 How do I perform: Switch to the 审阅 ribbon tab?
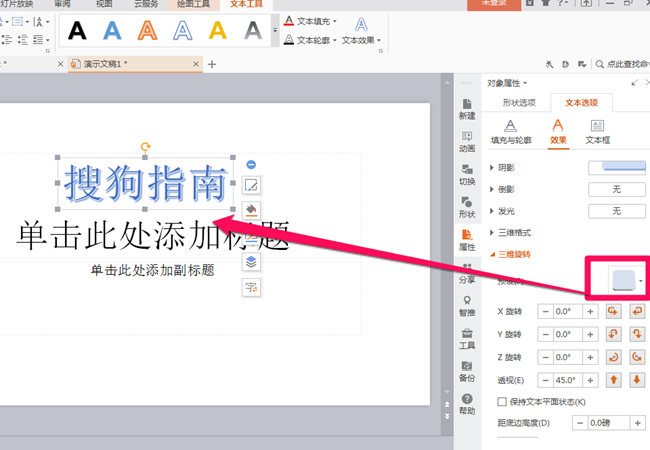(62, 4)
